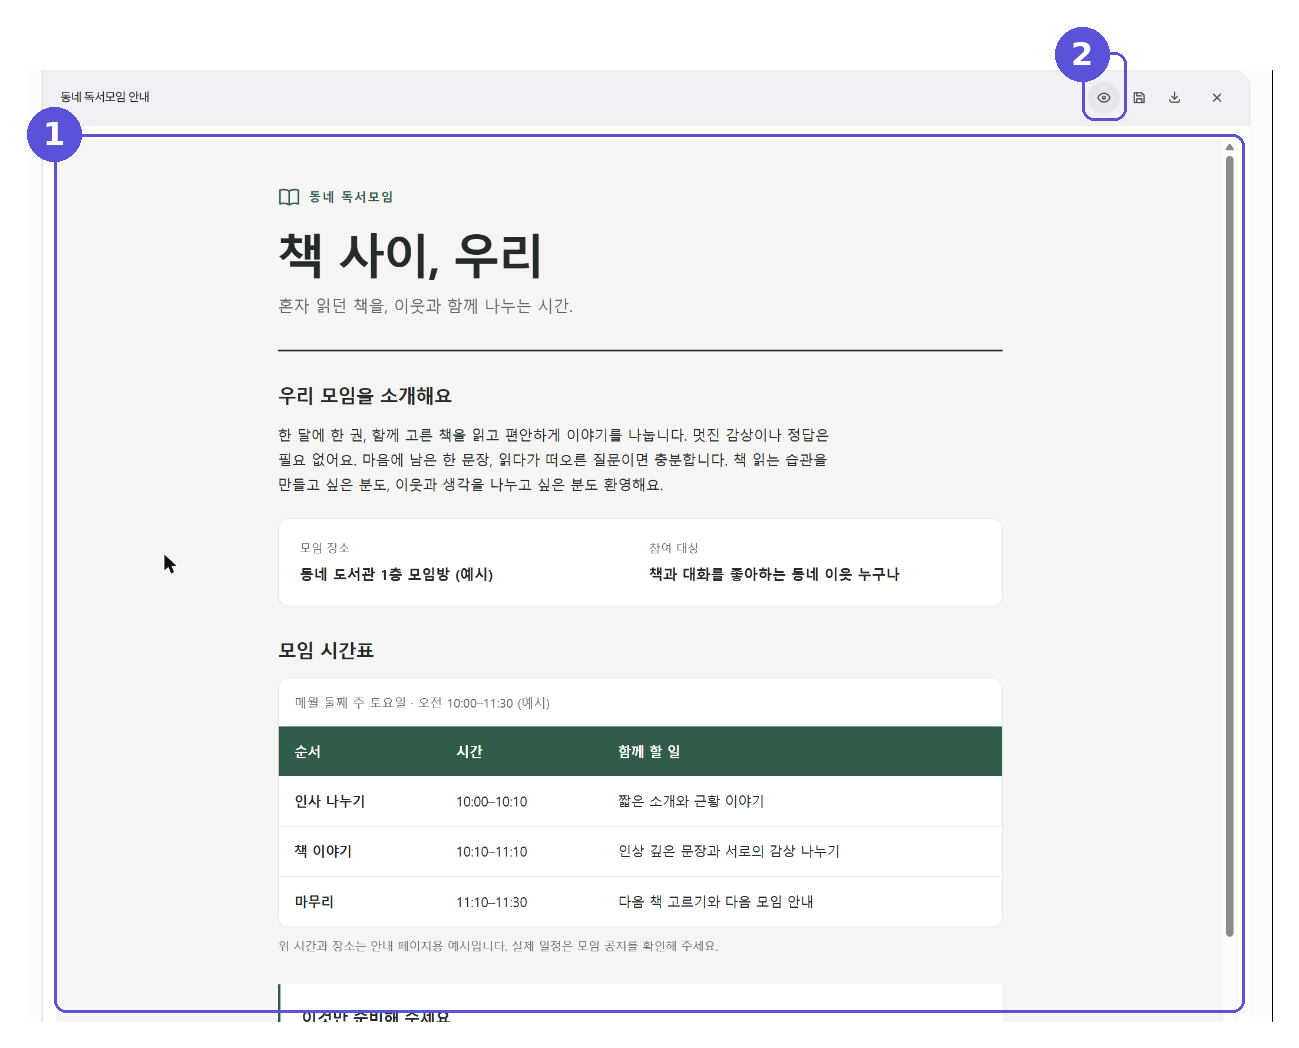Click the 순서 column header

pyautogui.click(x=308, y=752)
